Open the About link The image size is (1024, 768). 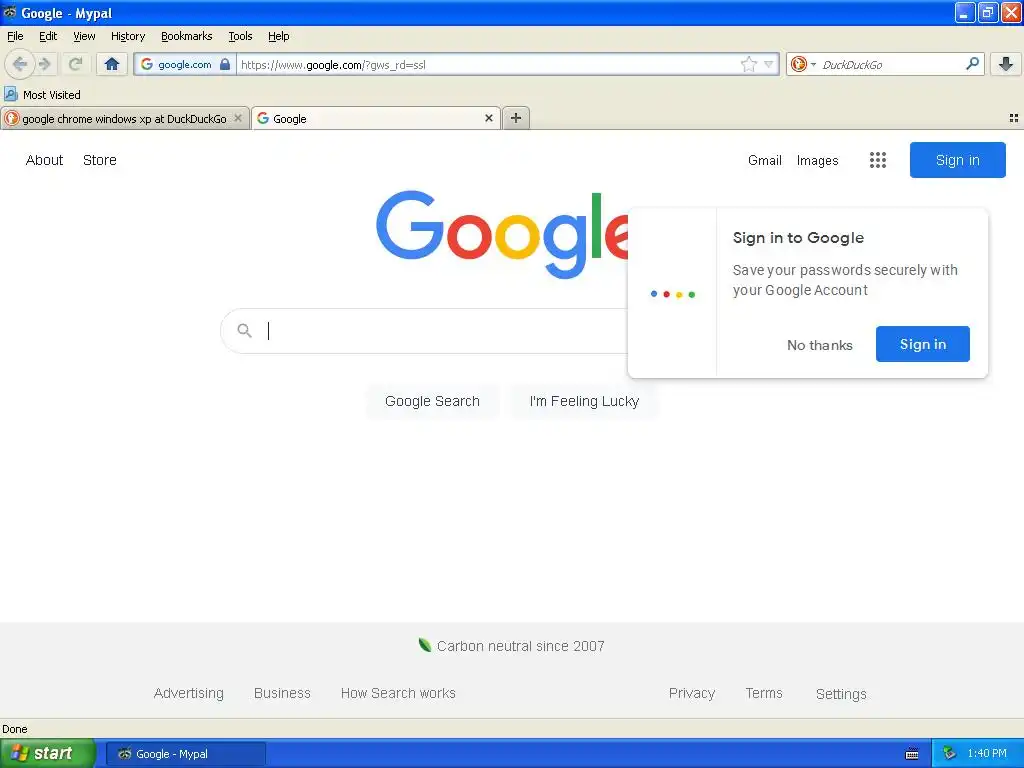coord(44,160)
